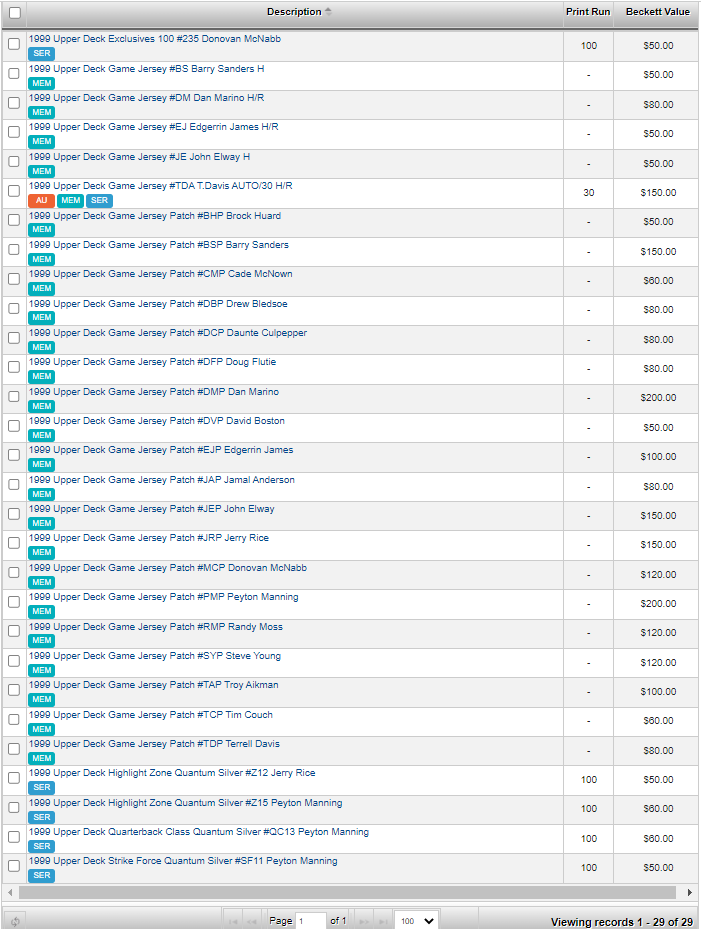Go to the last page arrow

click(x=382, y=921)
